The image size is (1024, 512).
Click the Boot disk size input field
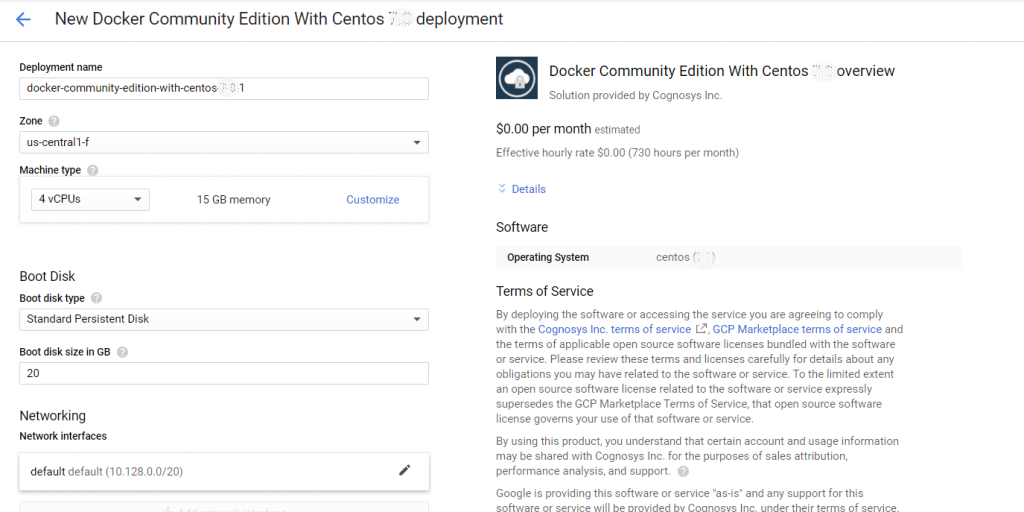point(224,373)
